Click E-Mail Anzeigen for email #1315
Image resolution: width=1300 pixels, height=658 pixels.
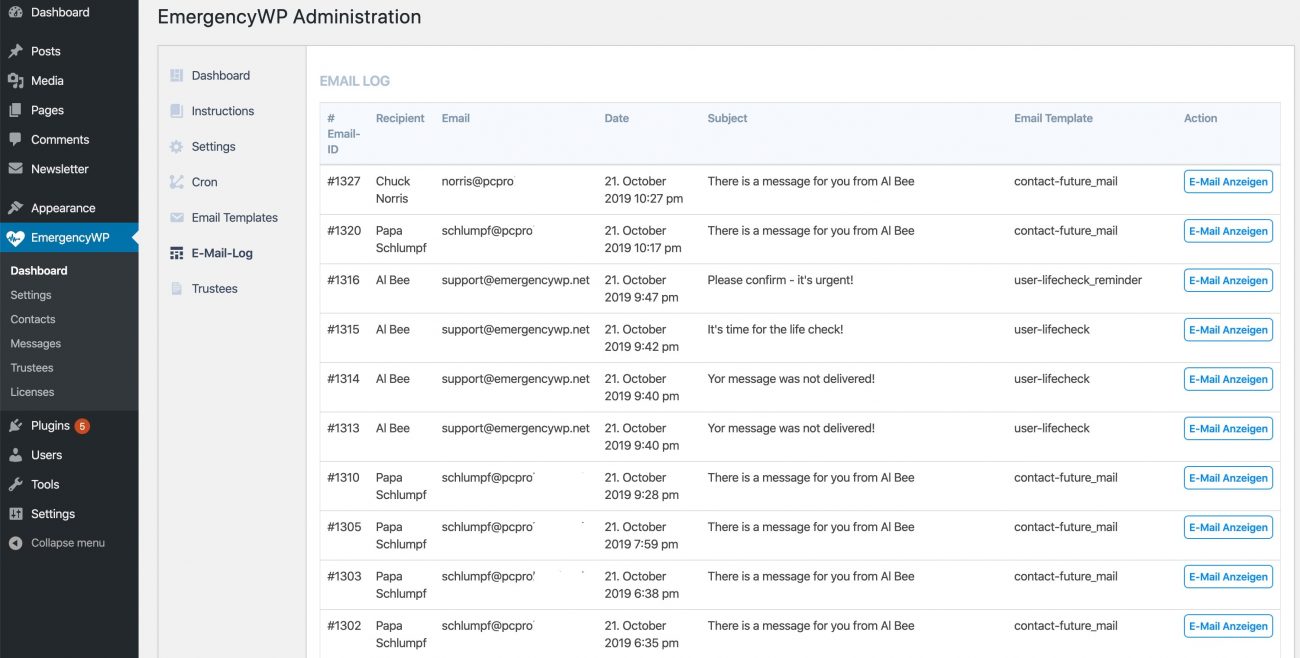click(1228, 330)
